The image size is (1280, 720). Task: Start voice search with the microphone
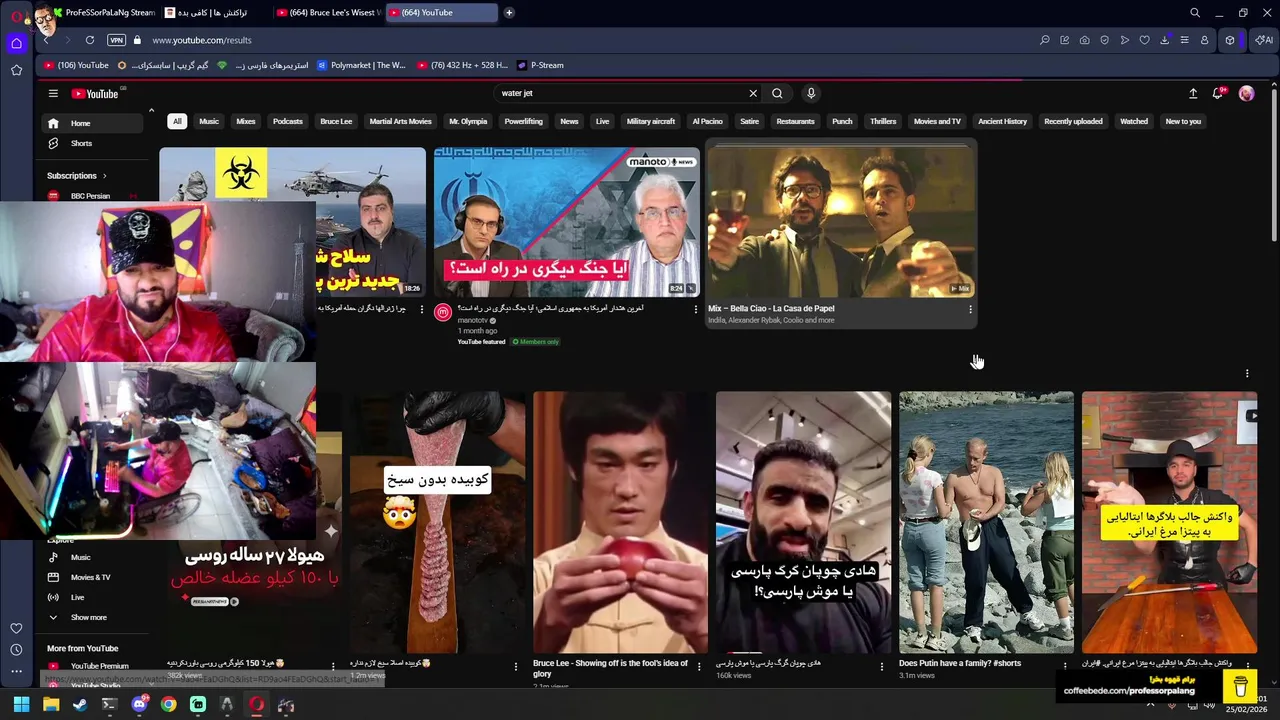(x=811, y=93)
